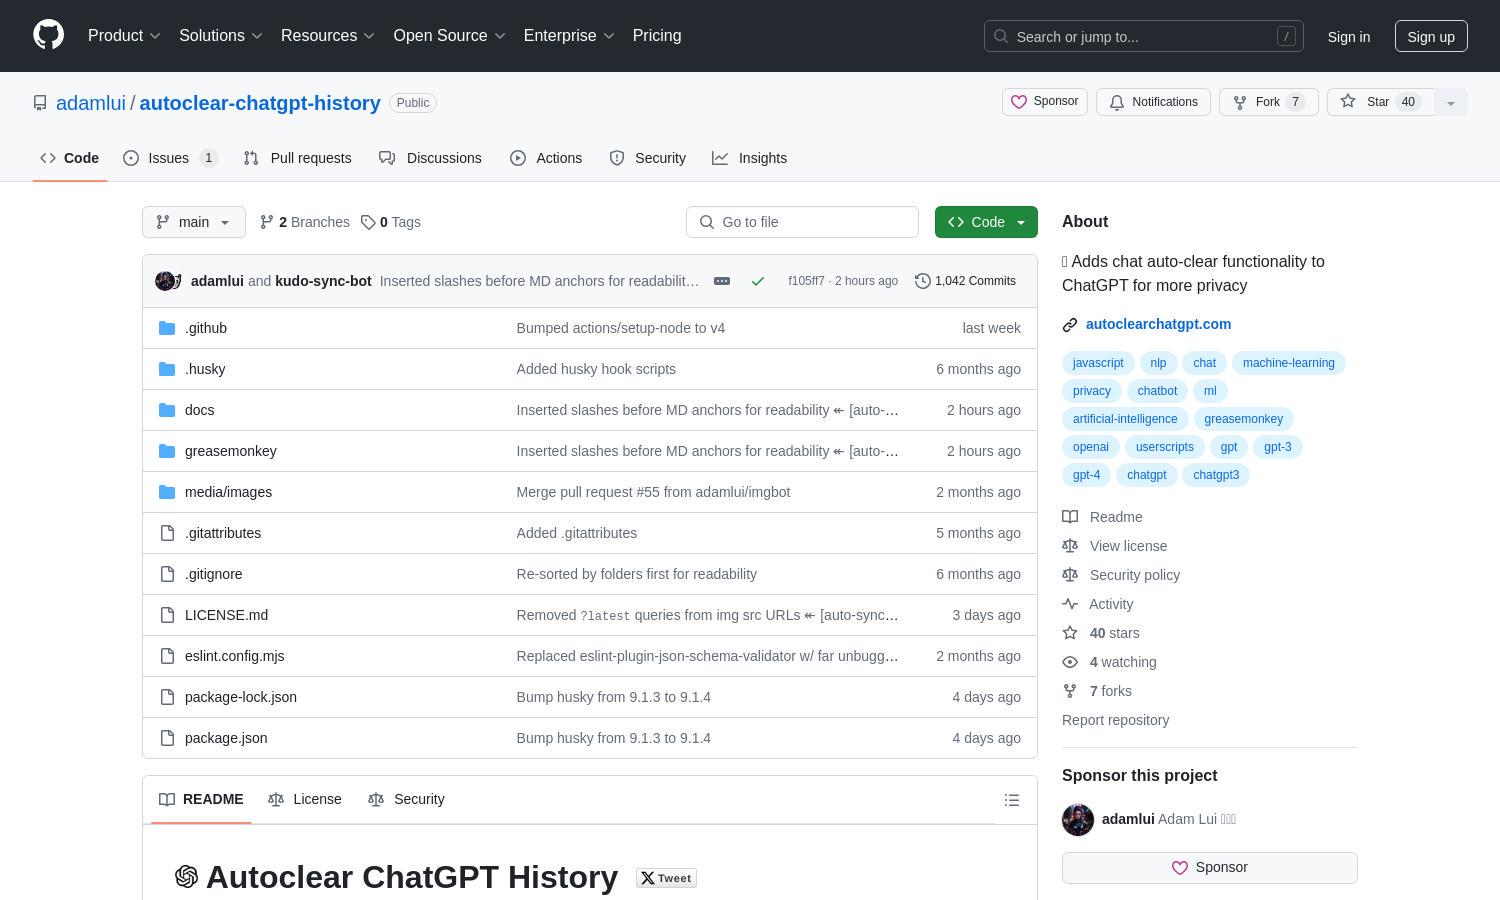1500x900 pixels.
Task: Expand the Open Source menu
Action: pyautogui.click(x=449, y=36)
